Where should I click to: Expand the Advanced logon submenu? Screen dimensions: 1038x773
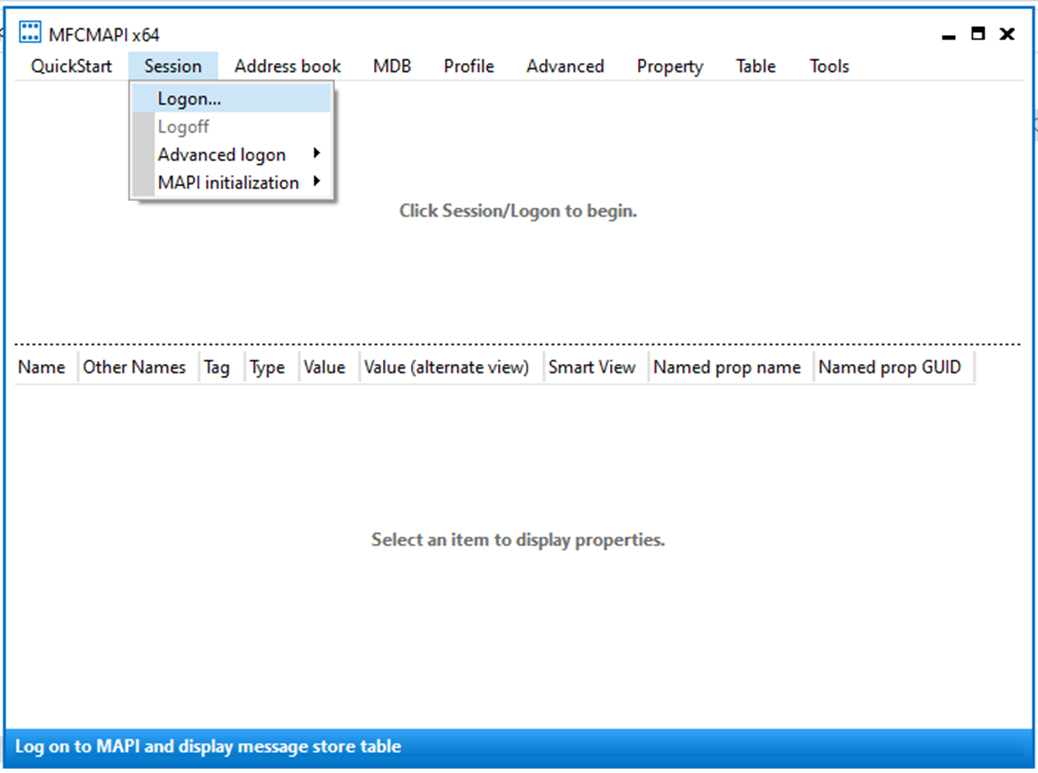[x=221, y=154]
